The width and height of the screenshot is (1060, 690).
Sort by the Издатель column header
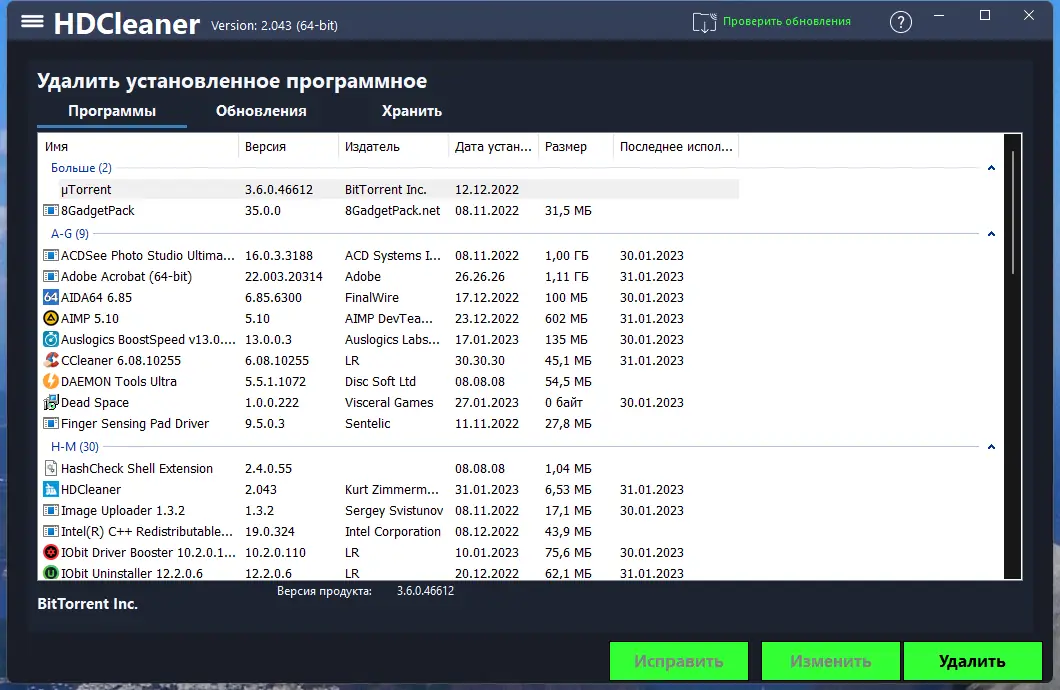[x=393, y=147]
